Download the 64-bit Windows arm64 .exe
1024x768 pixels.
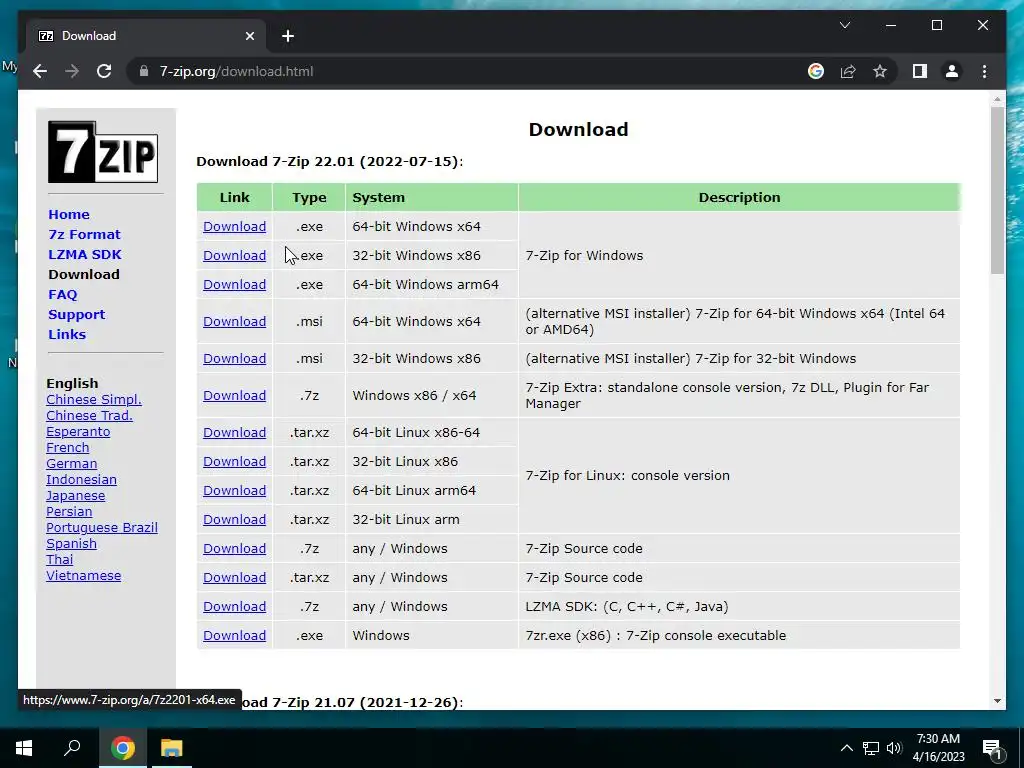coord(234,285)
